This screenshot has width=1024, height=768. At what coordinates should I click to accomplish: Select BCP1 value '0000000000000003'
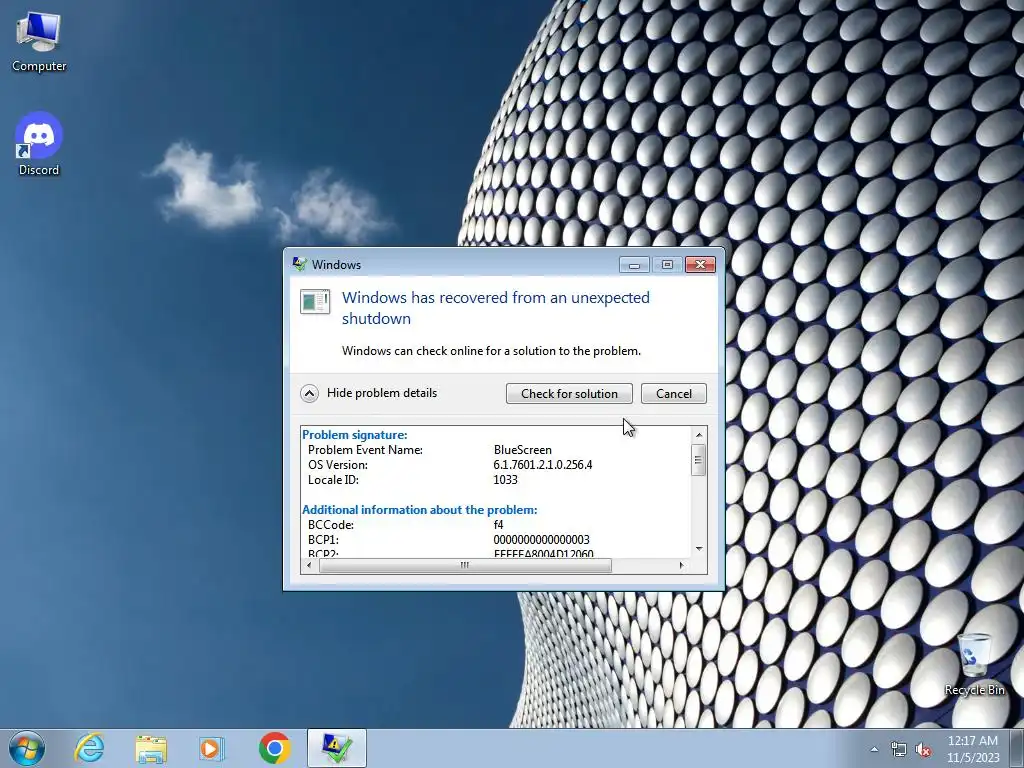[541, 540]
